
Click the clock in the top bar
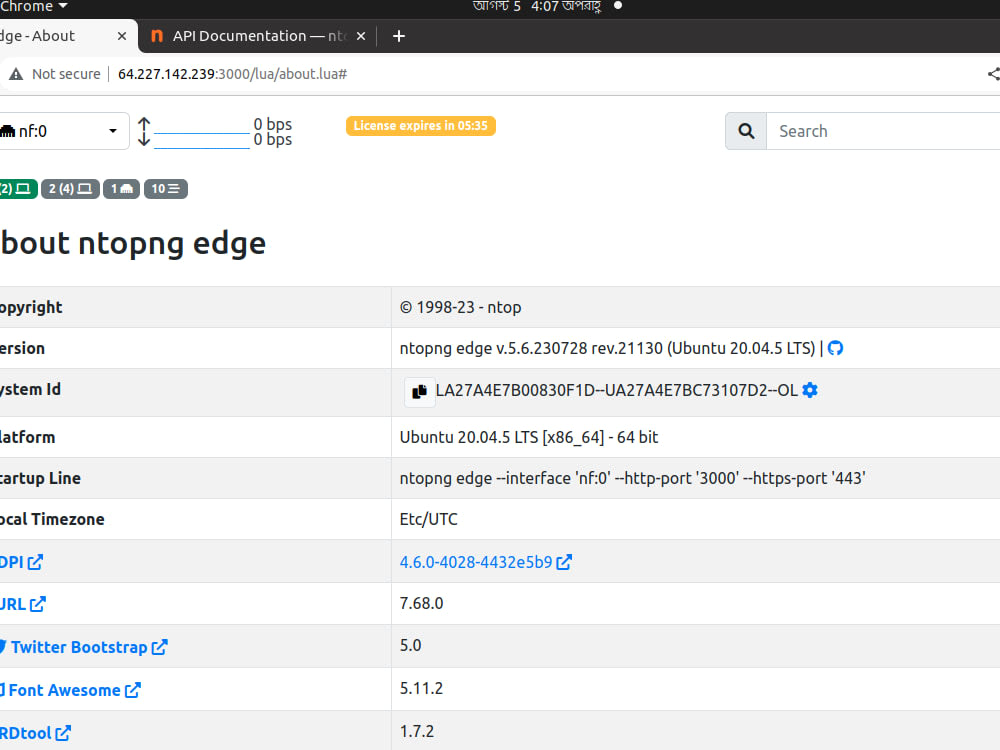tap(536, 6)
